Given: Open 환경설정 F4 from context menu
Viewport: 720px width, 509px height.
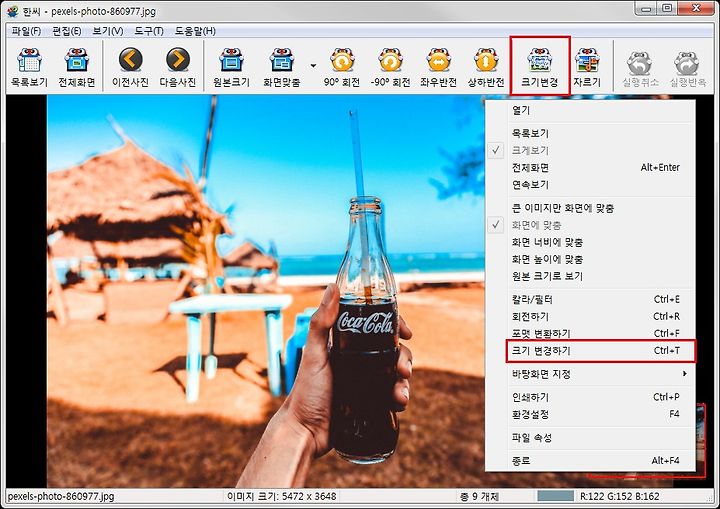Looking at the screenshot, I should click(x=590, y=414).
